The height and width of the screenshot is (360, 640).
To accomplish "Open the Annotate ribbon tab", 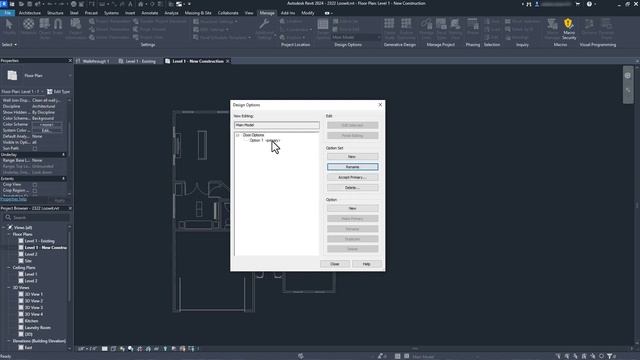I will point(150,13).
